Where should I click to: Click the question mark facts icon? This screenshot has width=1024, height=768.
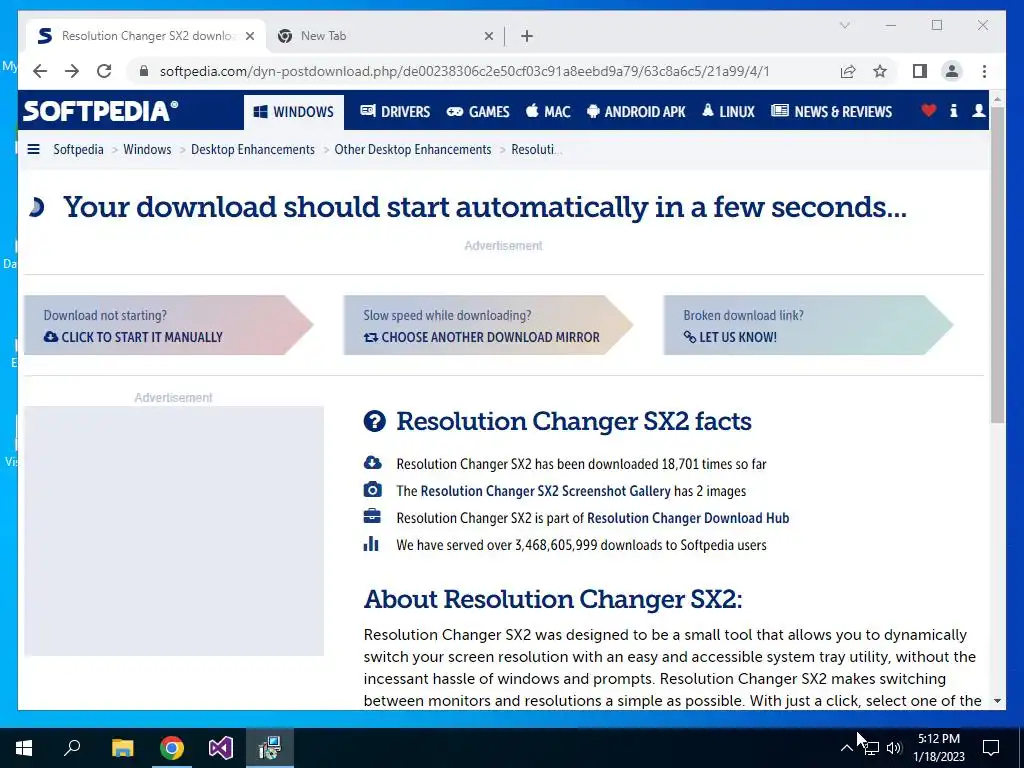point(375,421)
